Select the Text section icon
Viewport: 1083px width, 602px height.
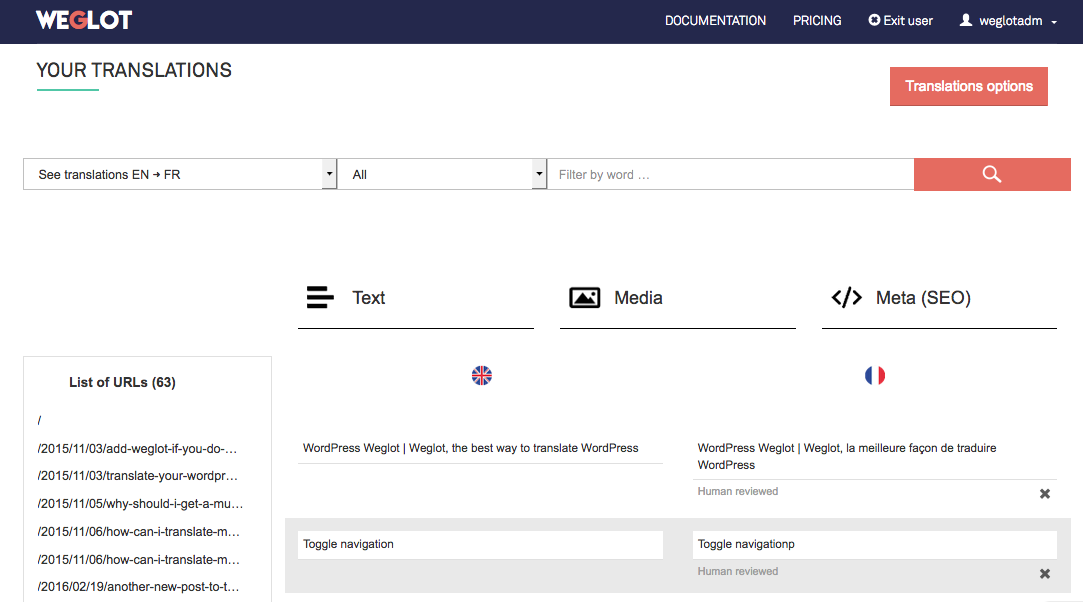[318, 297]
